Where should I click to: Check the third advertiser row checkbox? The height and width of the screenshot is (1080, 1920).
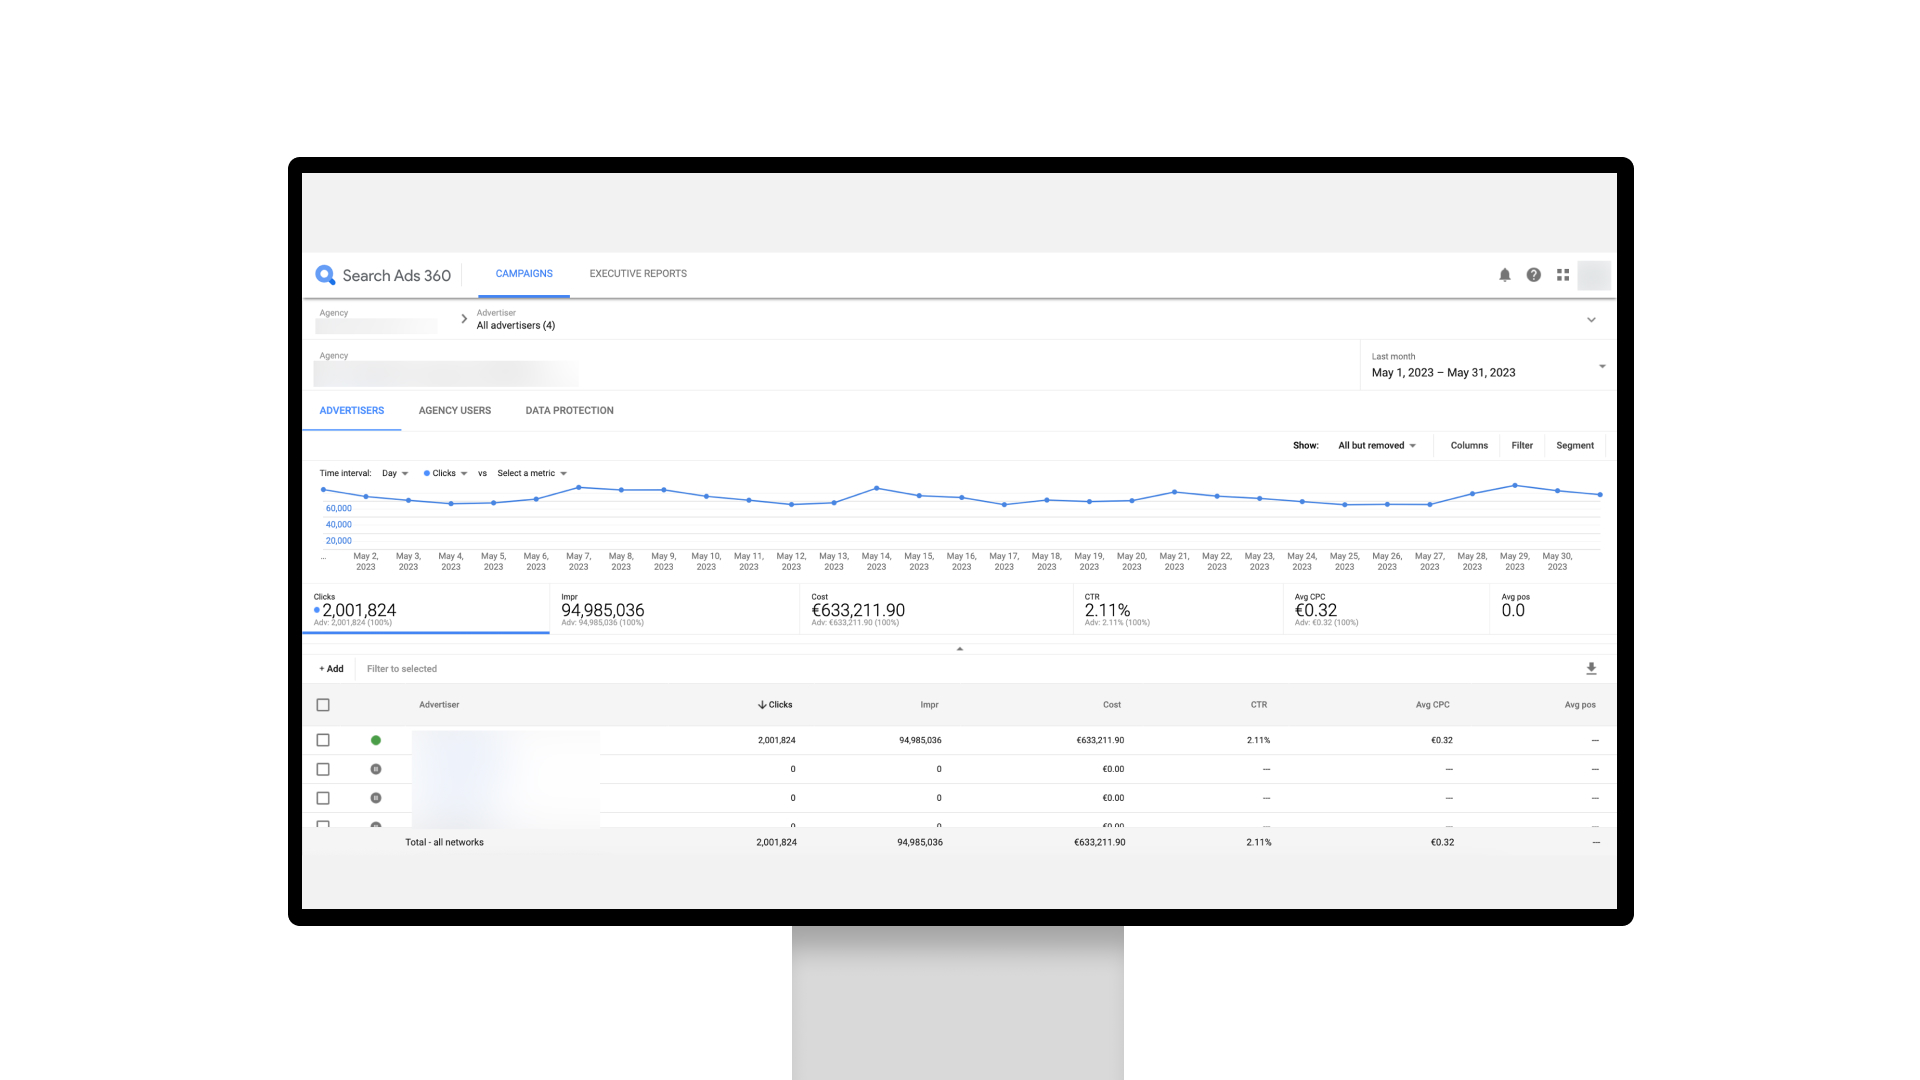click(x=323, y=798)
